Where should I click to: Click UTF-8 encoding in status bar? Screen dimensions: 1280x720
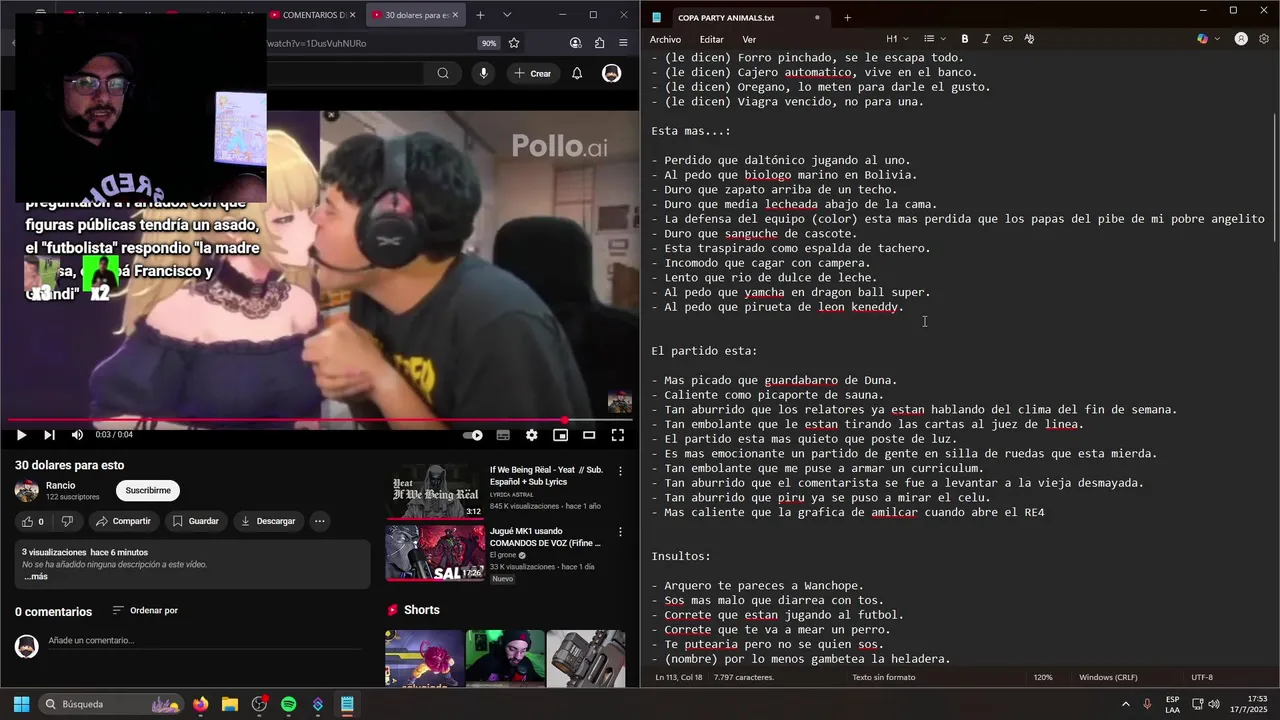[x=1202, y=677]
